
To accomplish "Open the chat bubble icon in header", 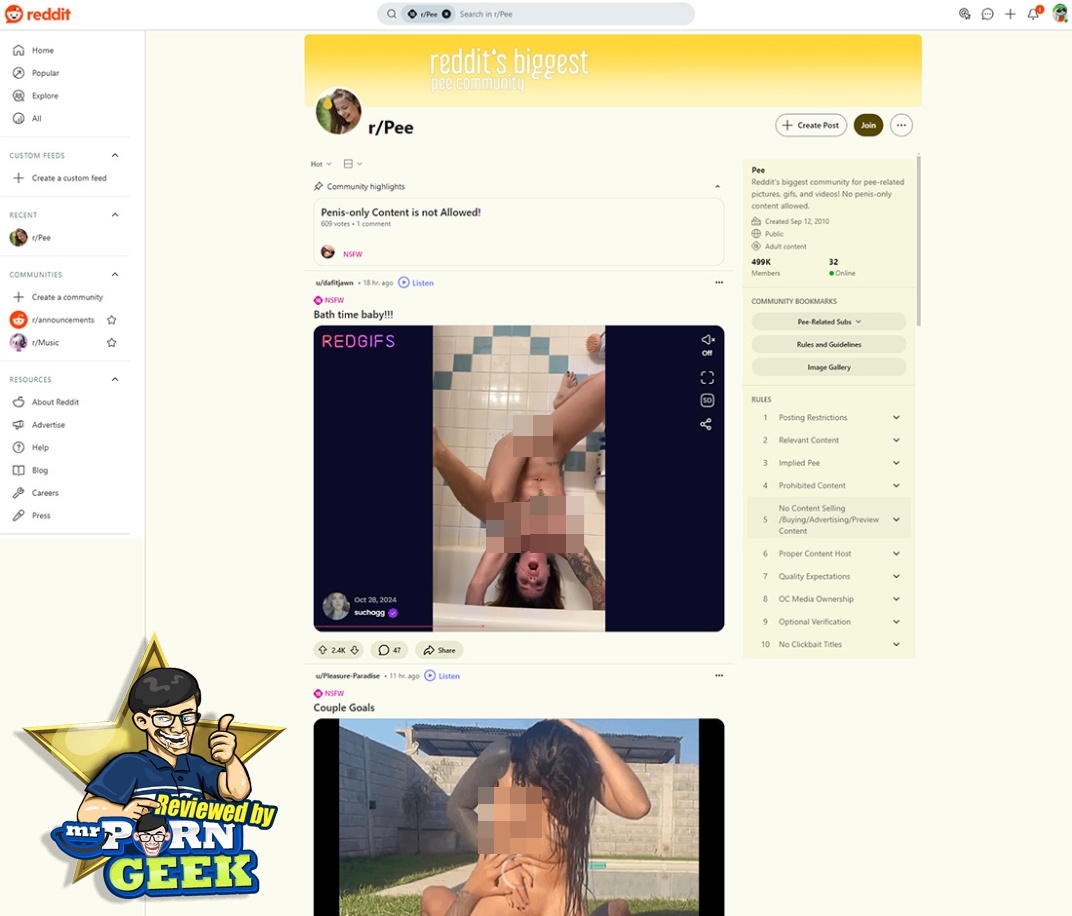I will (x=987, y=14).
